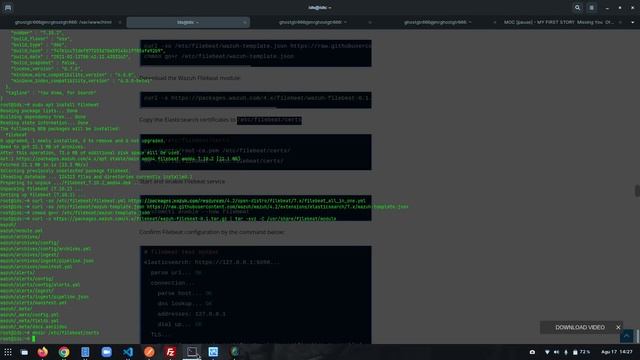Image resolution: width=640 pixels, height=360 pixels.
Task: Click the terminal search icon
Action: 577,7
